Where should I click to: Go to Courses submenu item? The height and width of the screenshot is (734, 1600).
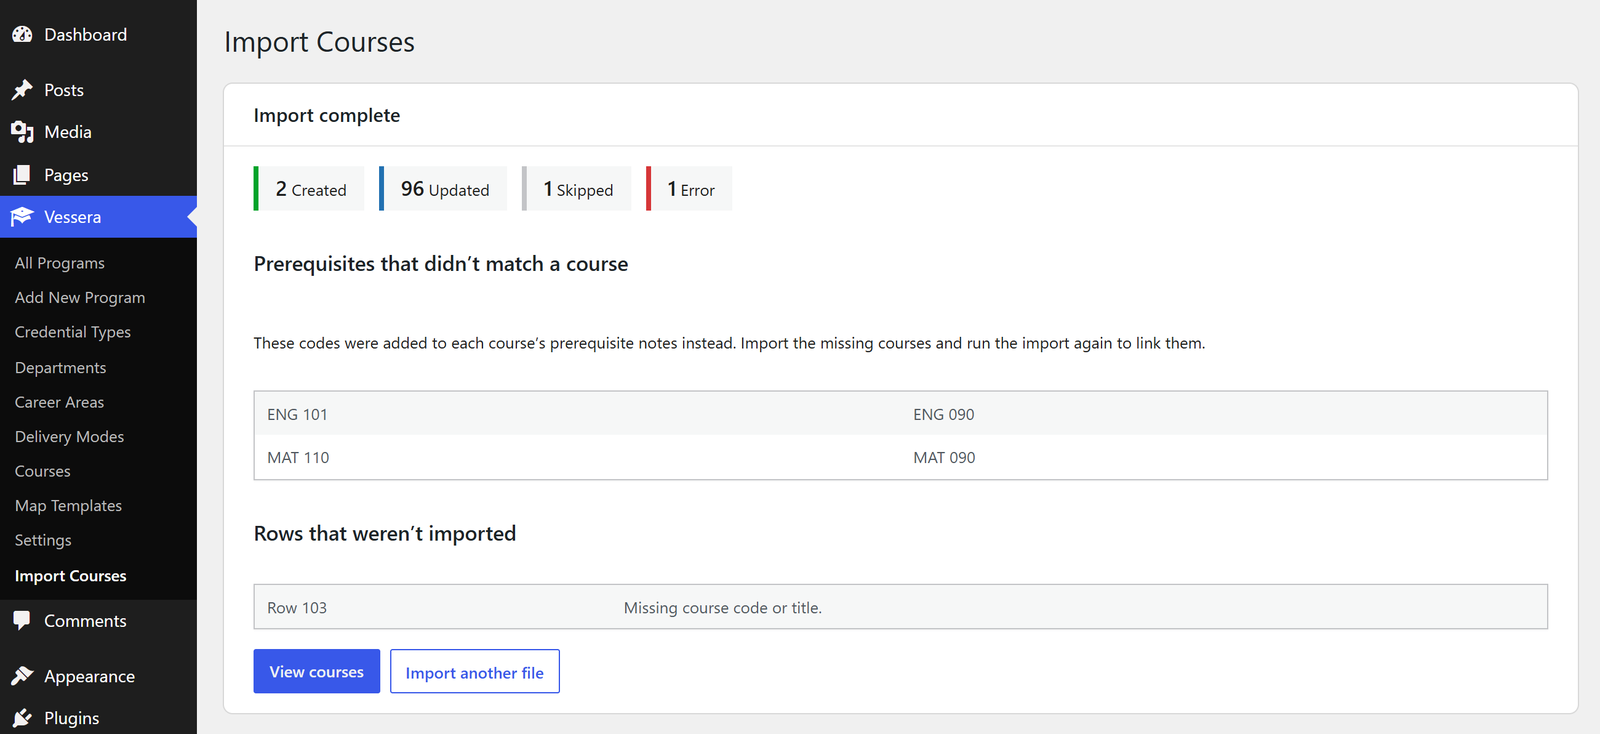(42, 471)
